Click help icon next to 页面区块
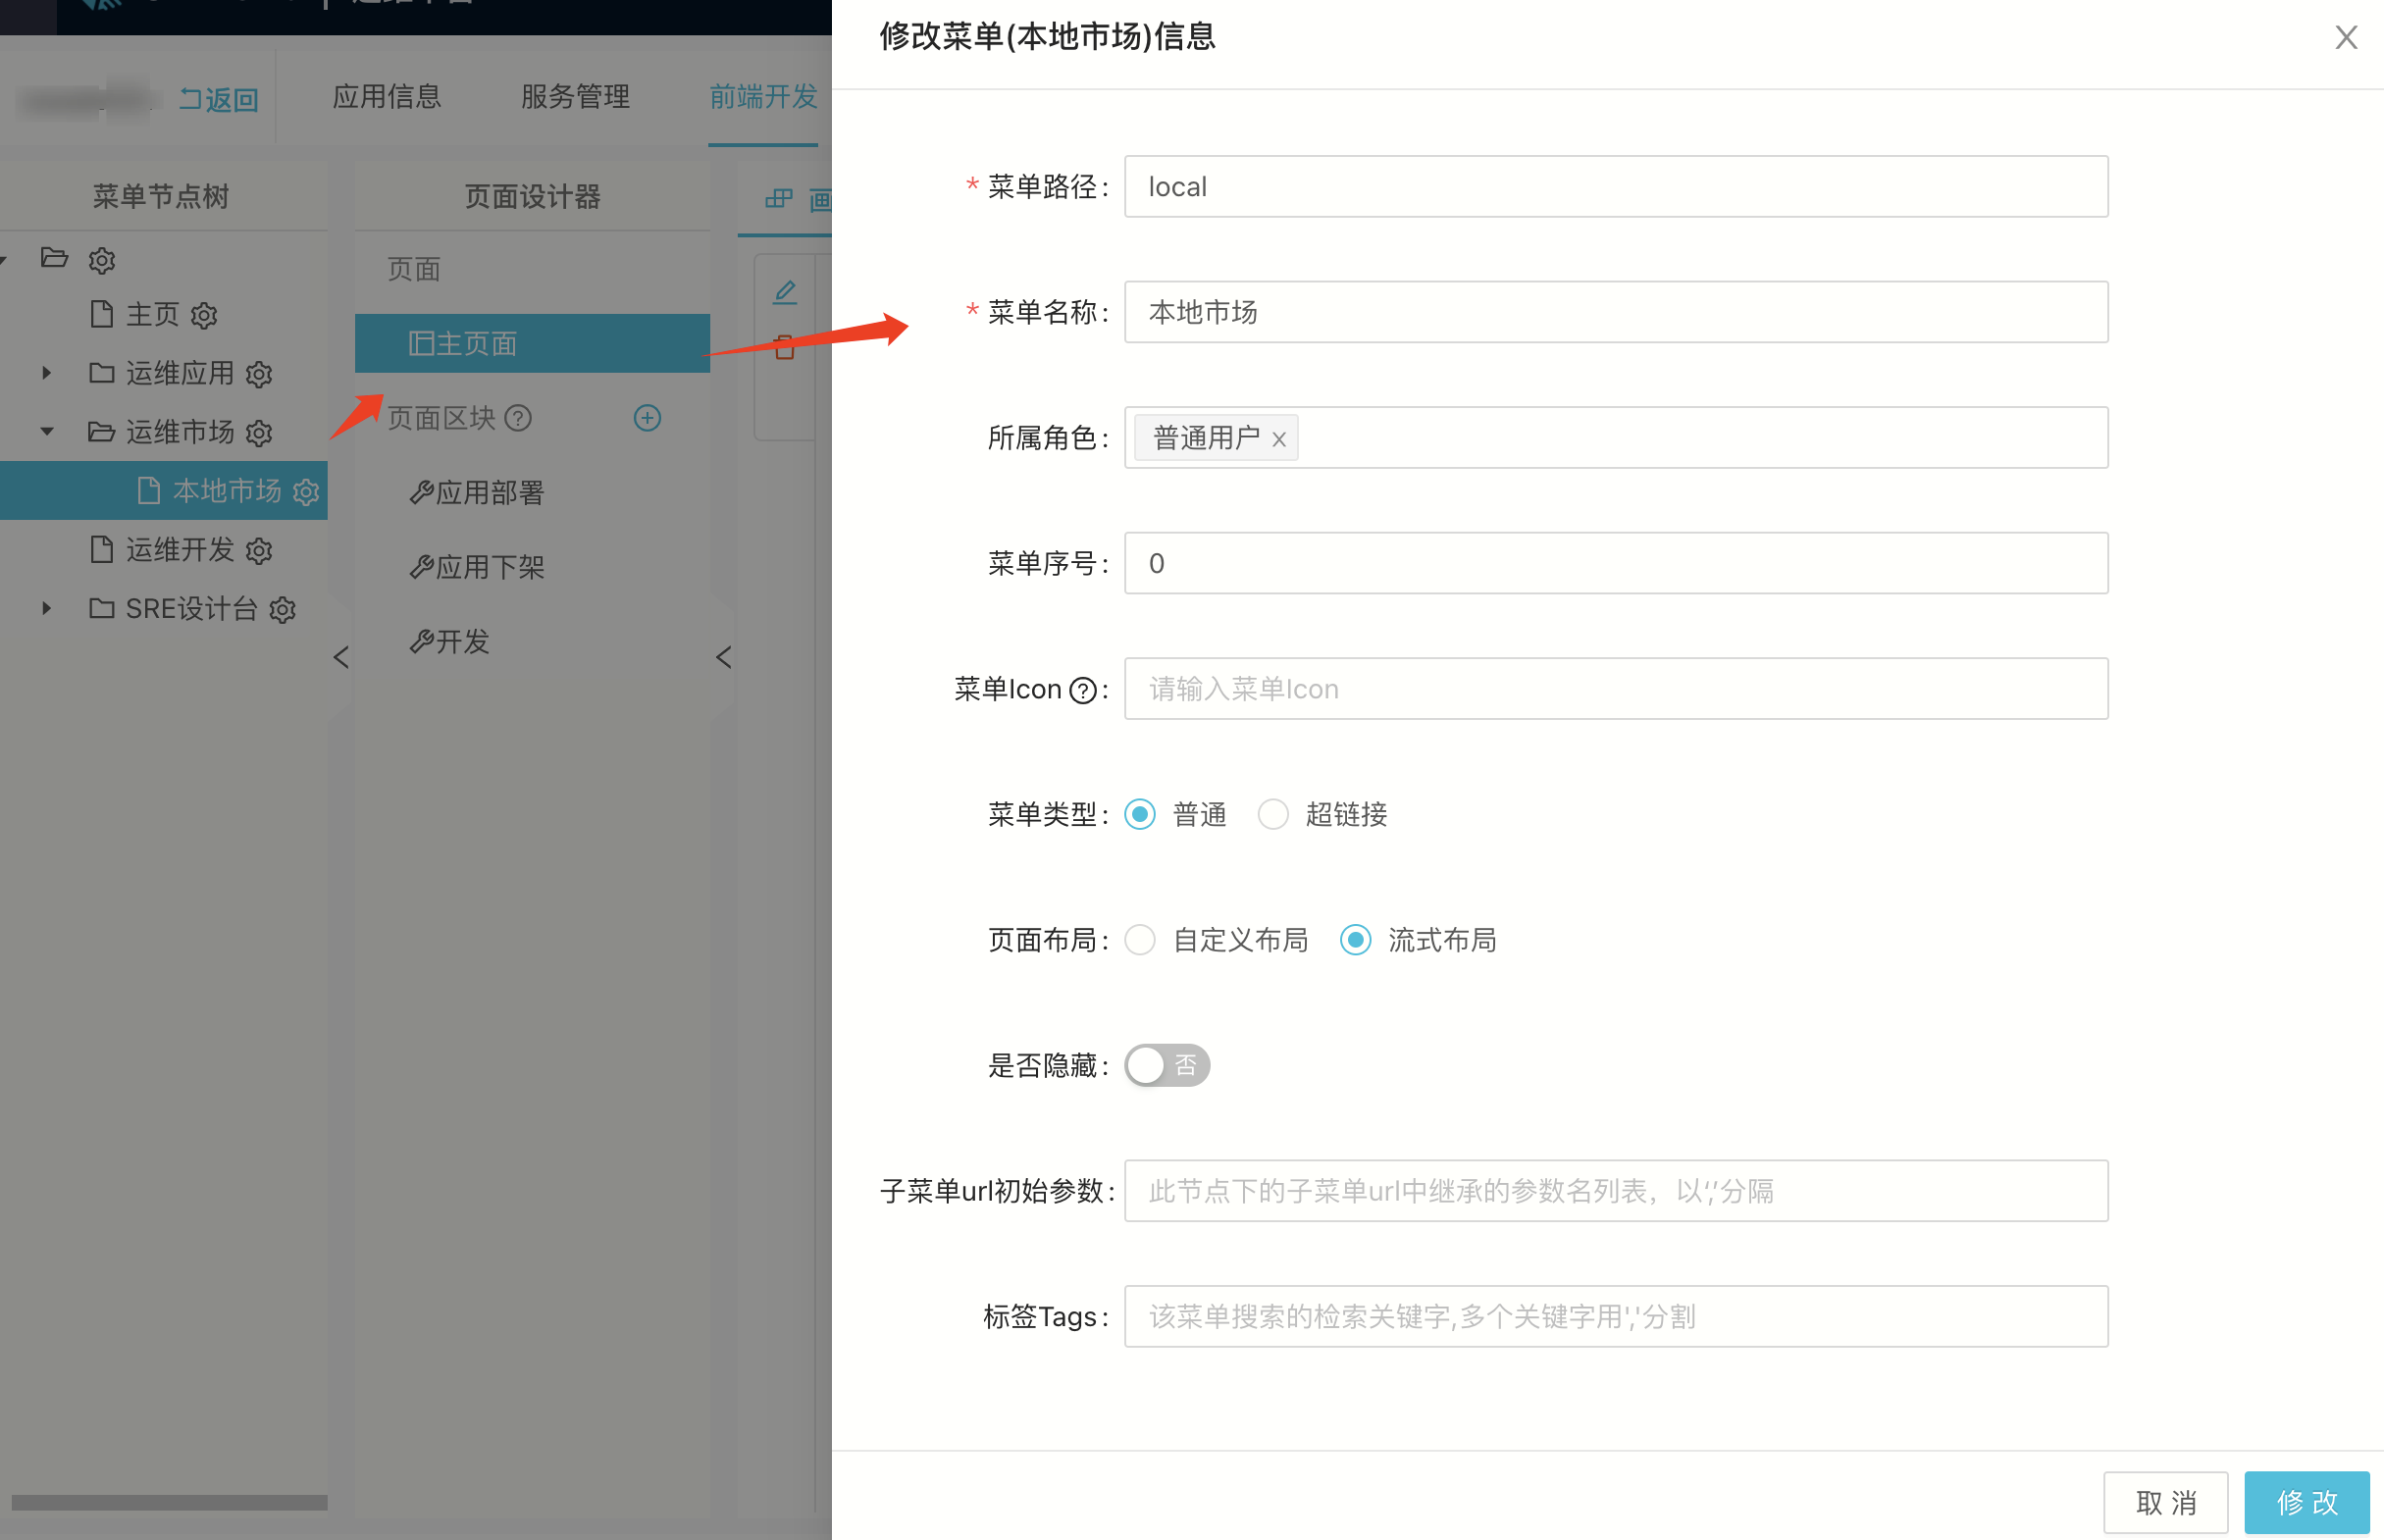Screen dimensions: 2384x1540 pos(518,418)
